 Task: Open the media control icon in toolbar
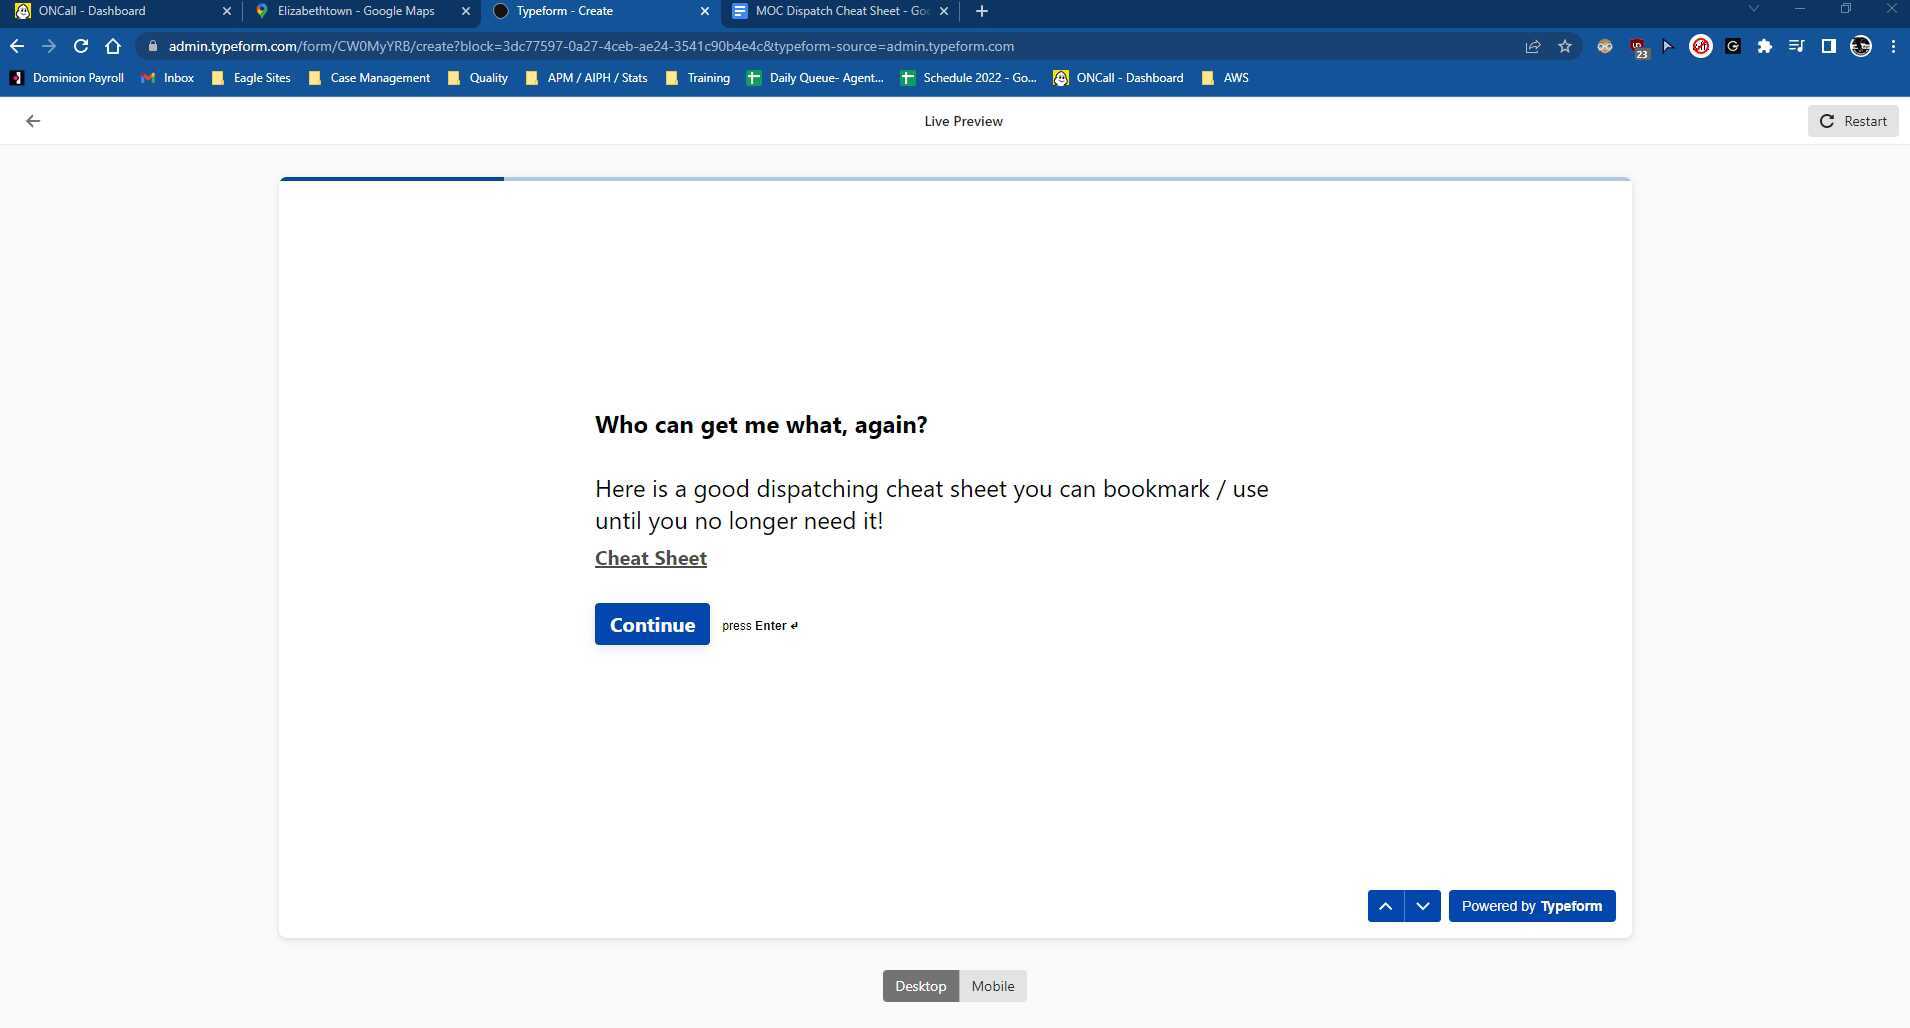(1796, 46)
